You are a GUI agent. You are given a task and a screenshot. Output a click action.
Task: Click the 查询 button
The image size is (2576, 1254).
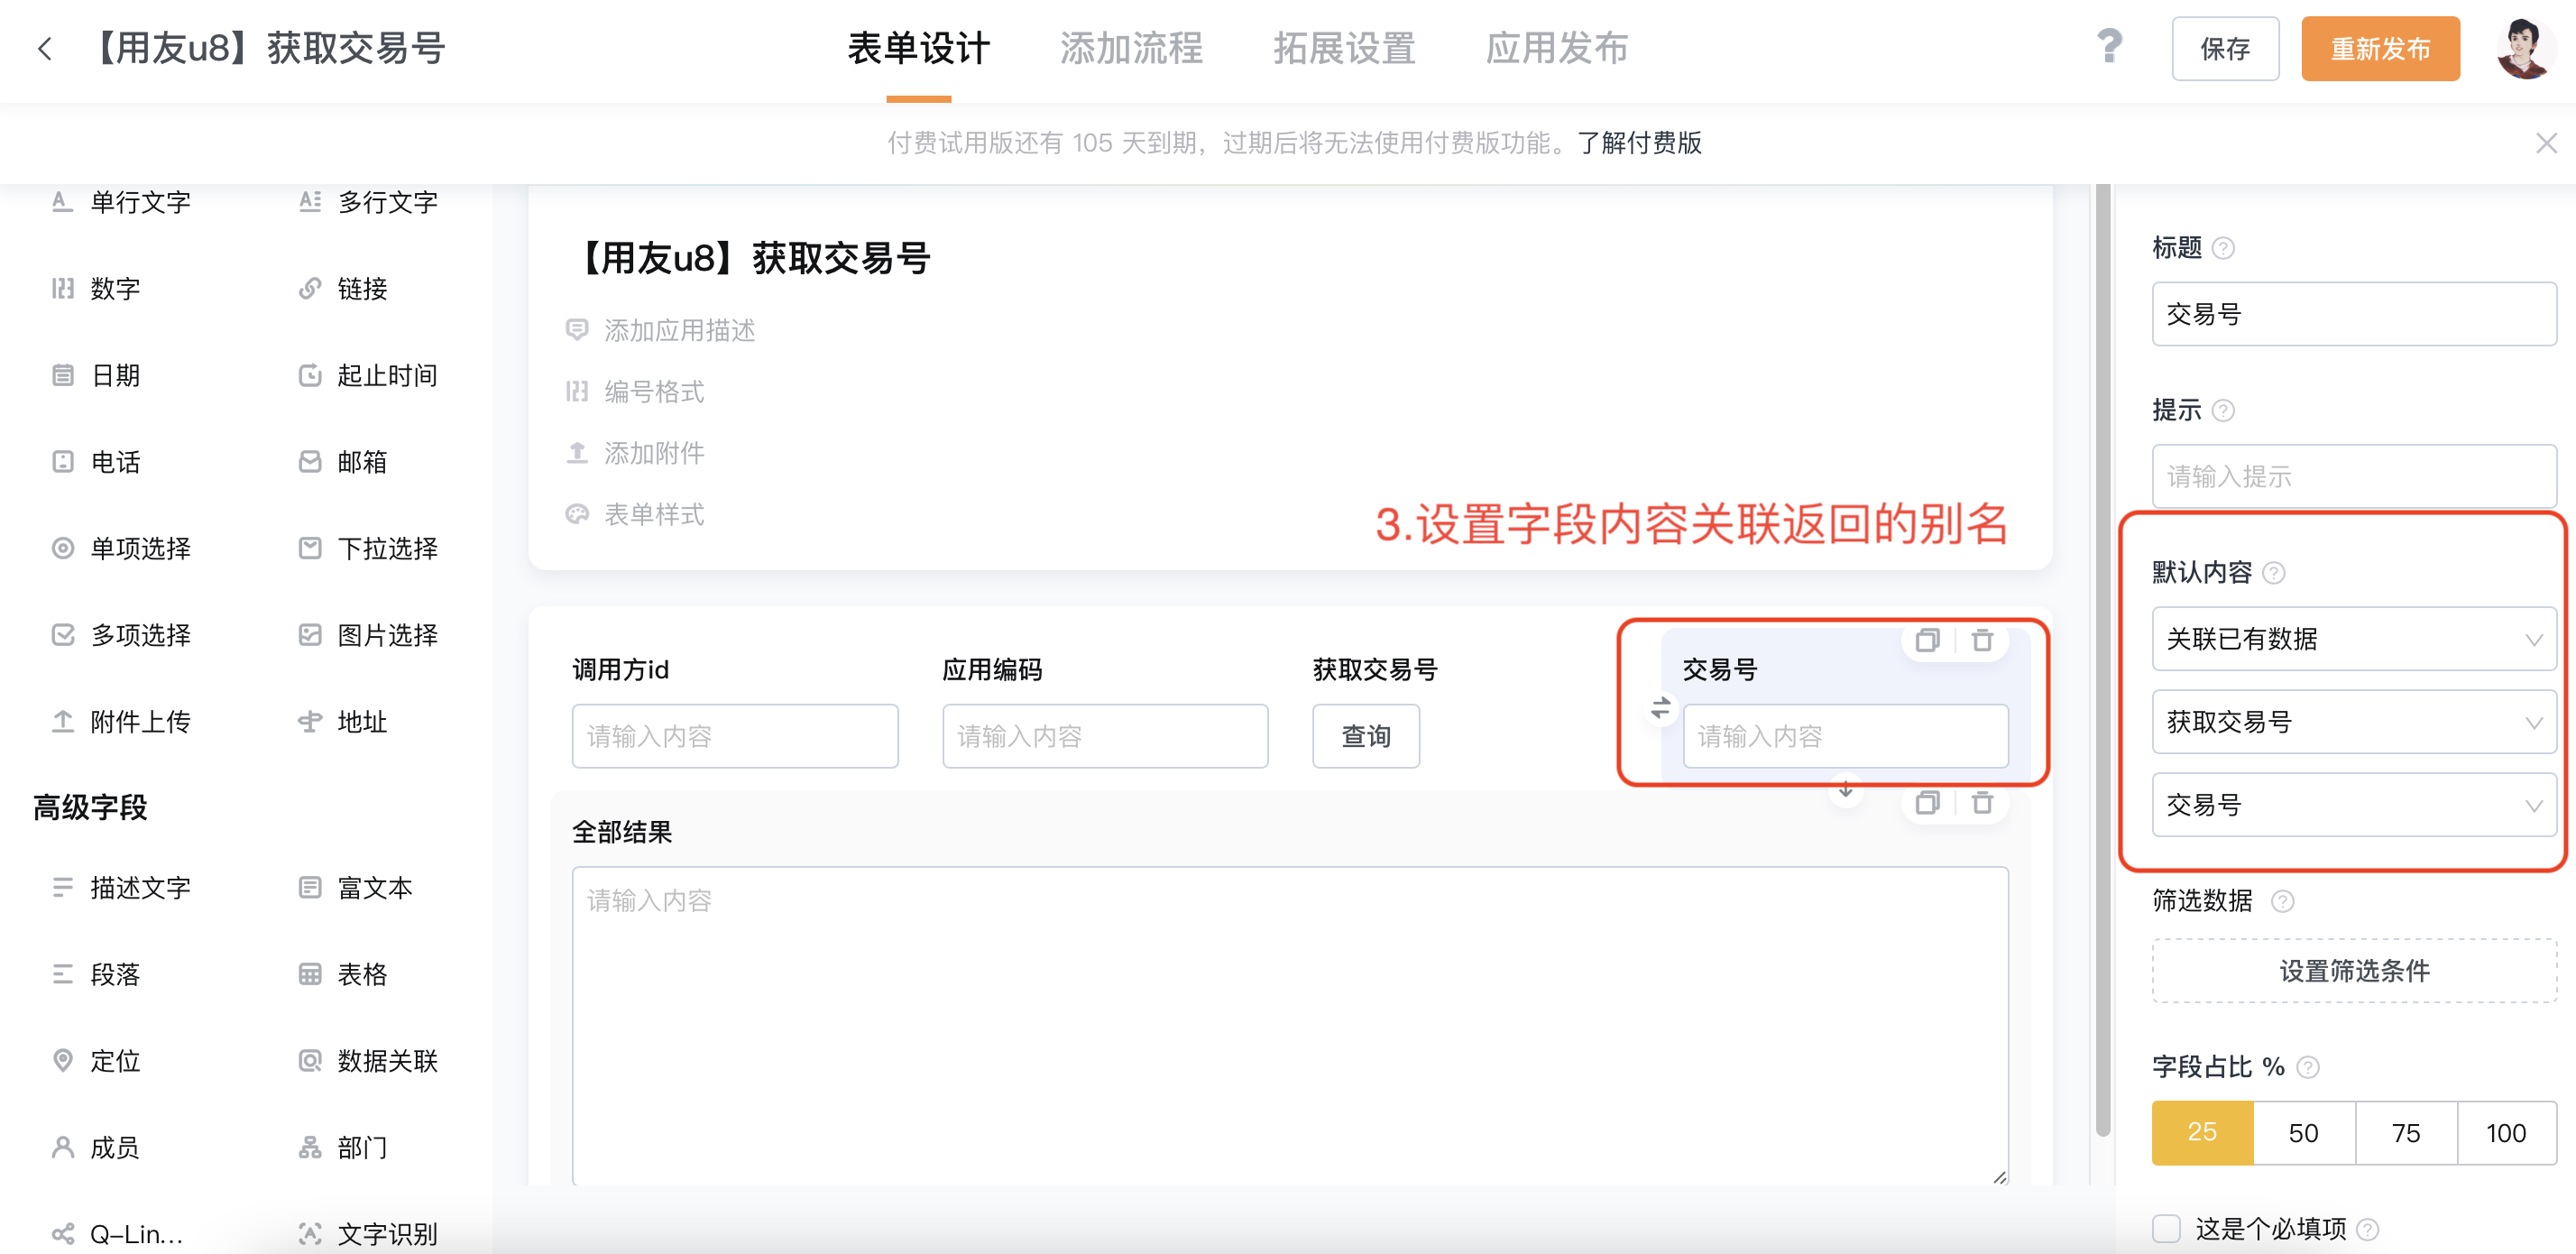click(x=1365, y=736)
